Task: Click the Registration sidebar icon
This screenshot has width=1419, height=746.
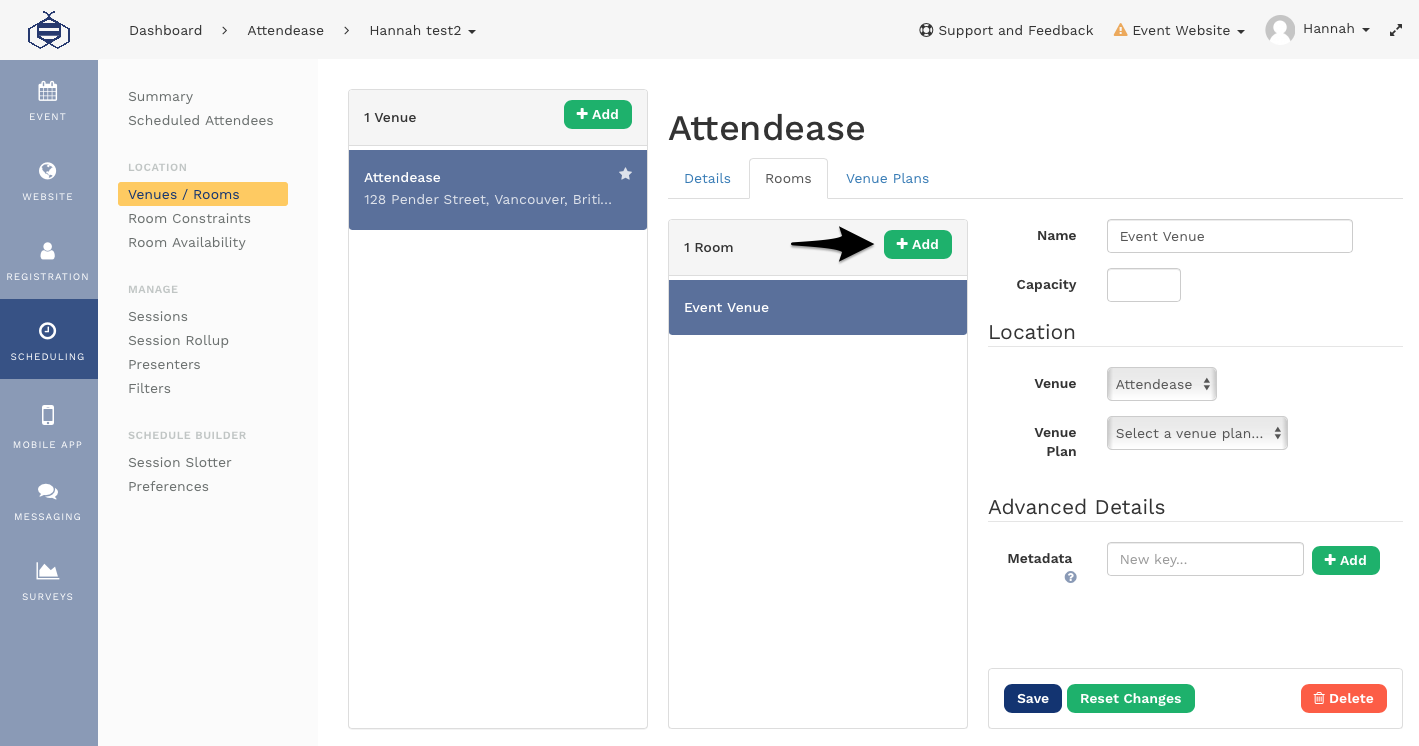Action: click(47, 258)
